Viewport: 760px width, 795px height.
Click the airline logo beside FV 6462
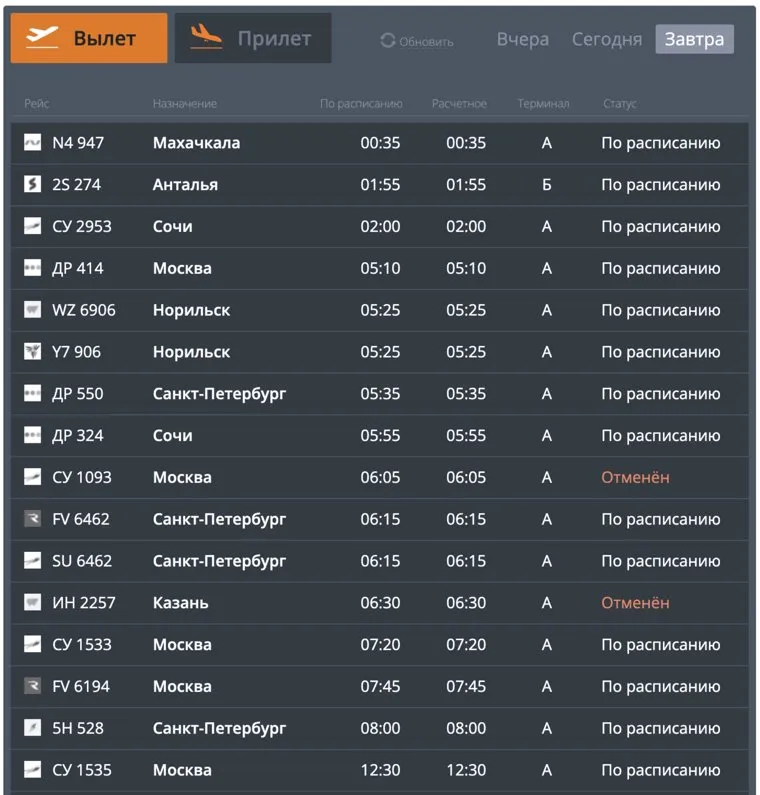[32, 519]
